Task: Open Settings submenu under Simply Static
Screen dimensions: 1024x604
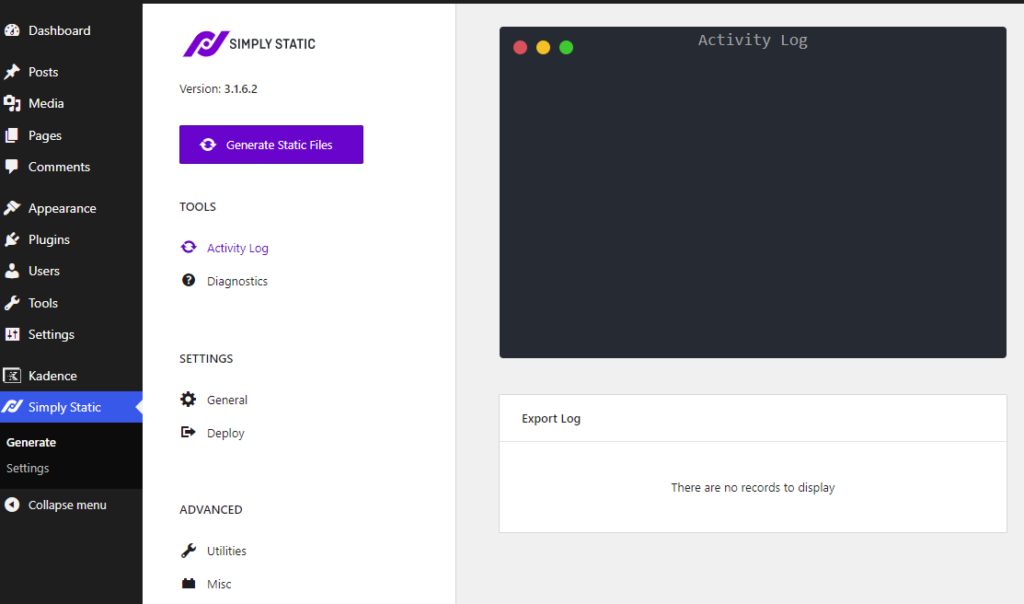Action: click(x=27, y=468)
